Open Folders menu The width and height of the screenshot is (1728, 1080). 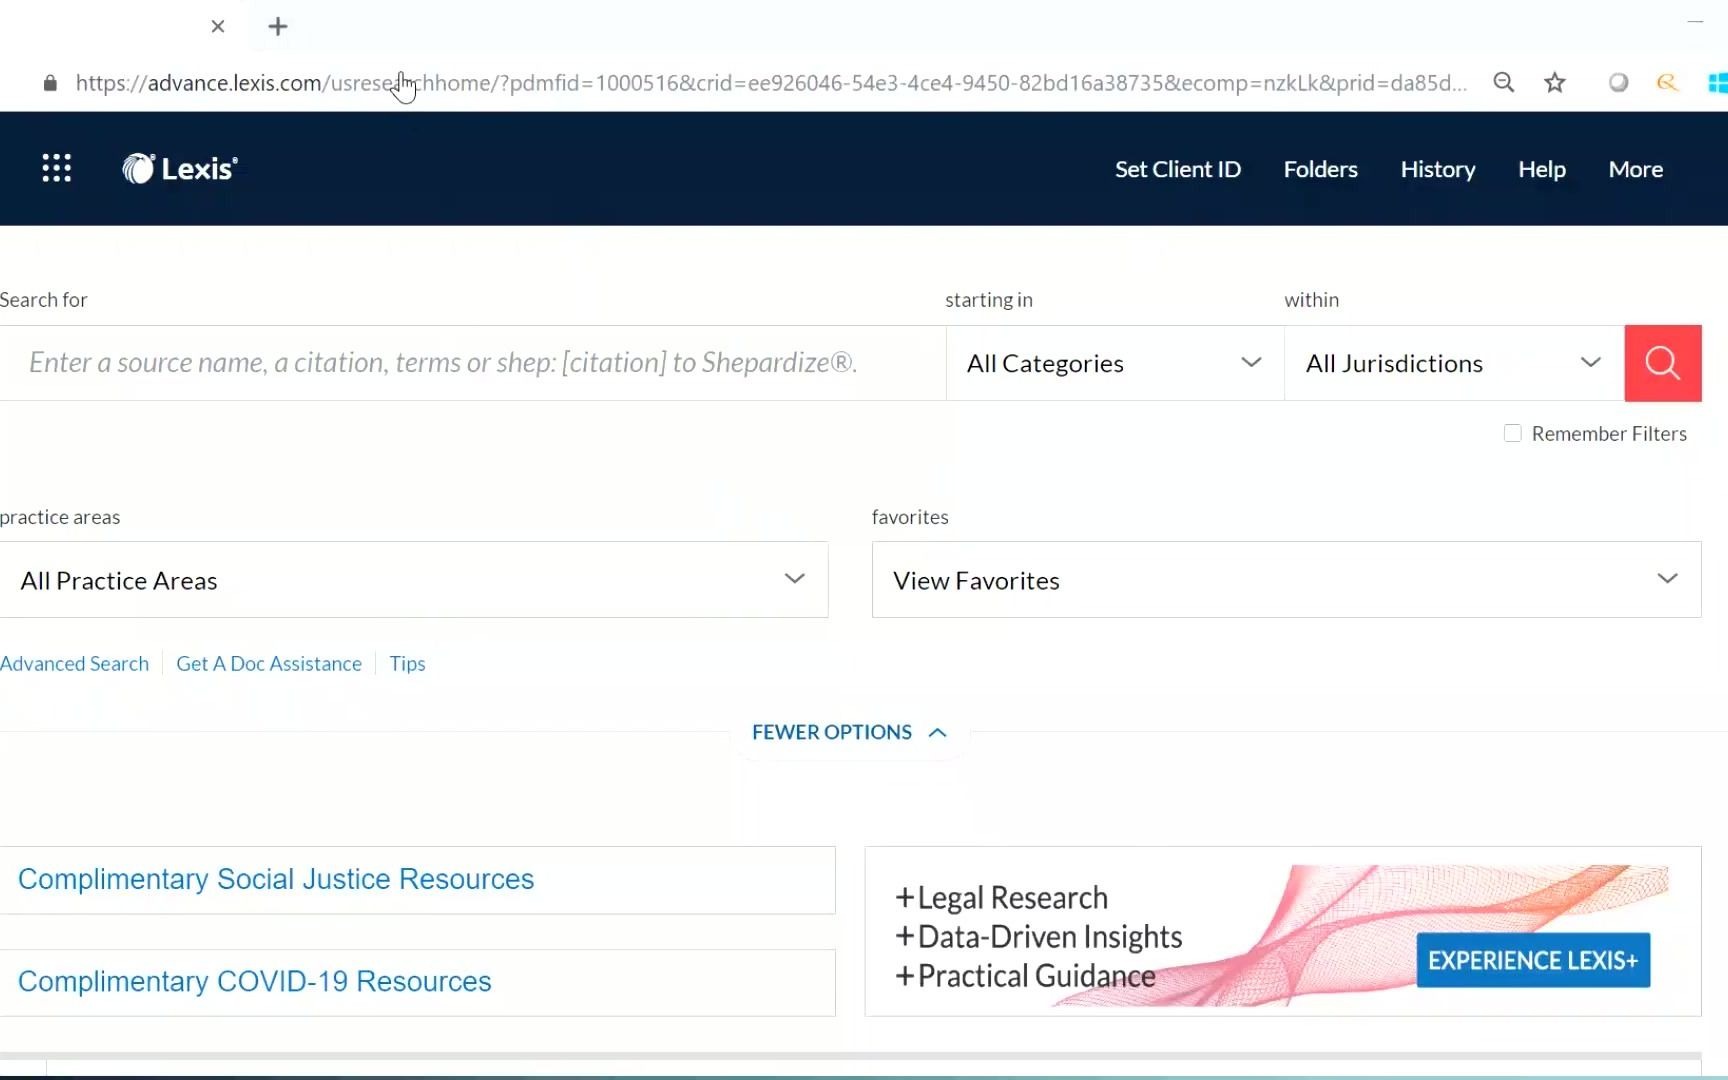pos(1320,169)
